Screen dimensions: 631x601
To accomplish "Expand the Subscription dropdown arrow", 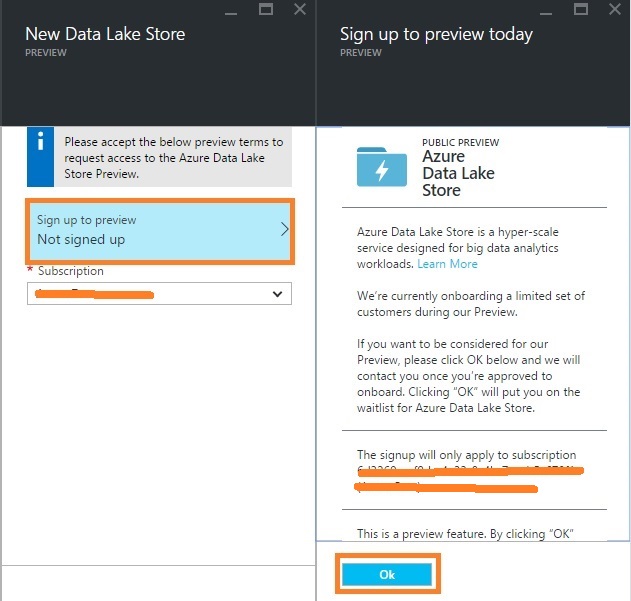I will pyautogui.click(x=277, y=294).
